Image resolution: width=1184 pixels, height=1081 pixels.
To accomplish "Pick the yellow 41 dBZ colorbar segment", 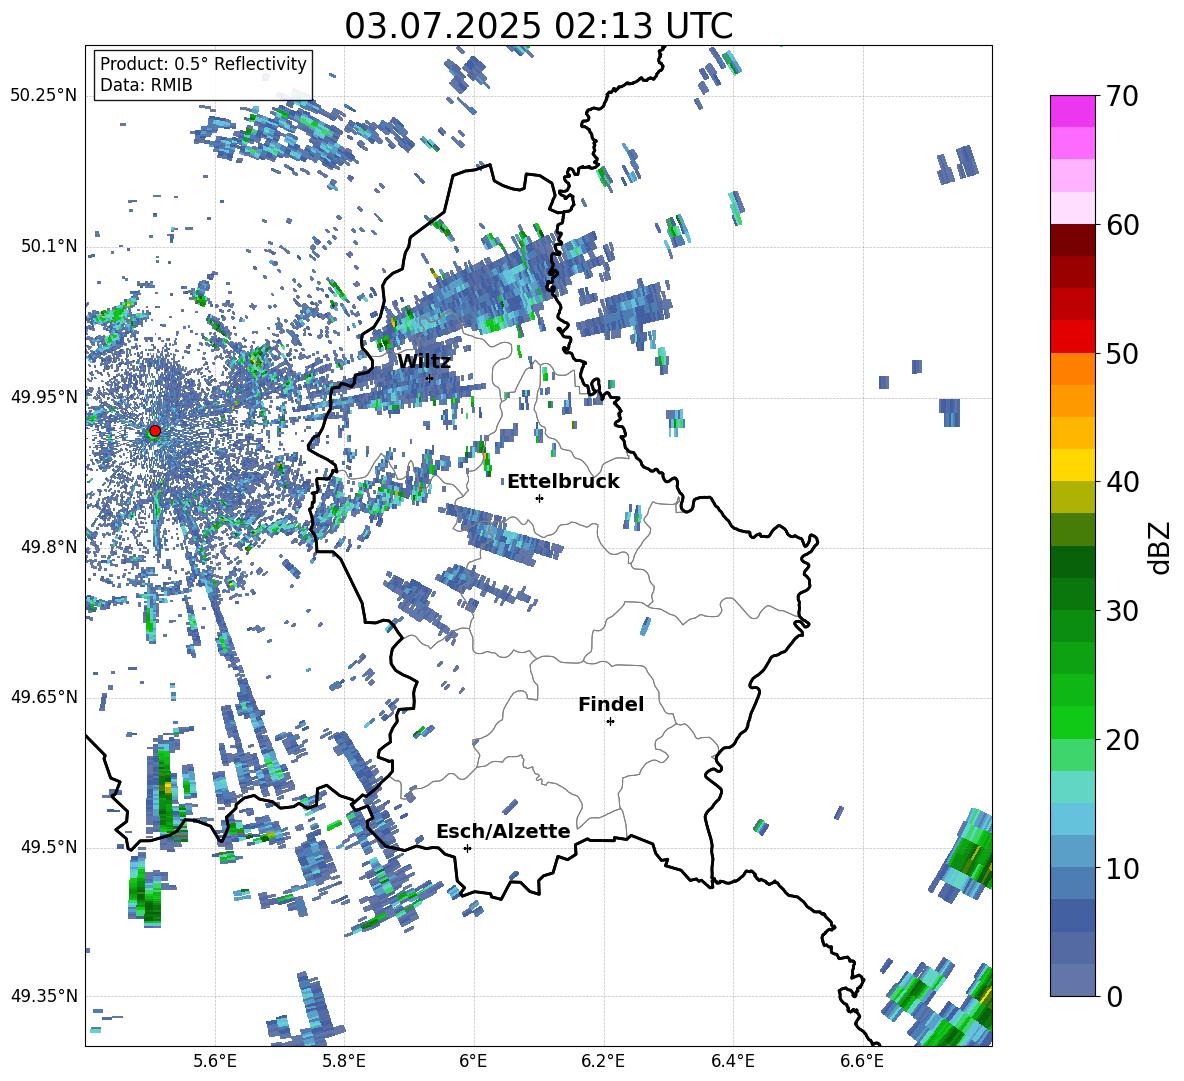I will pyautogui.click(x=1072, y=466).
